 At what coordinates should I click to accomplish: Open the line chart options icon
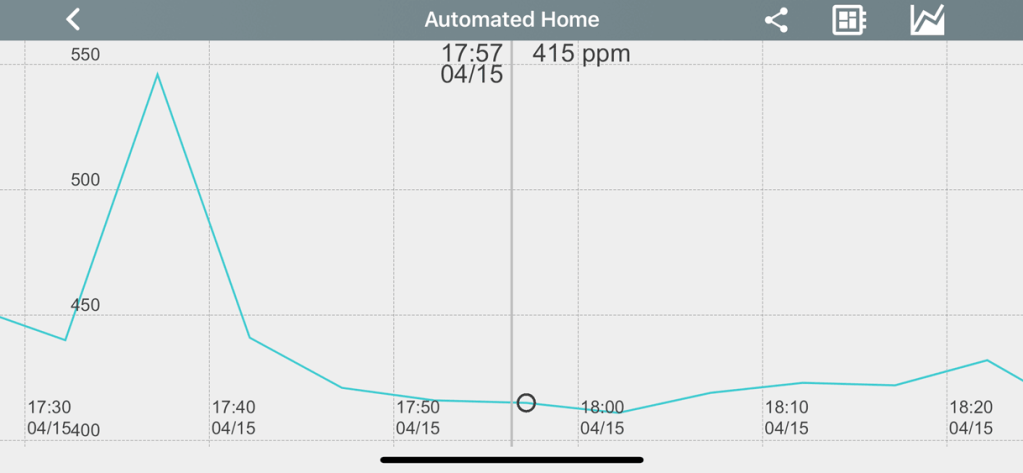coord(927,20)
